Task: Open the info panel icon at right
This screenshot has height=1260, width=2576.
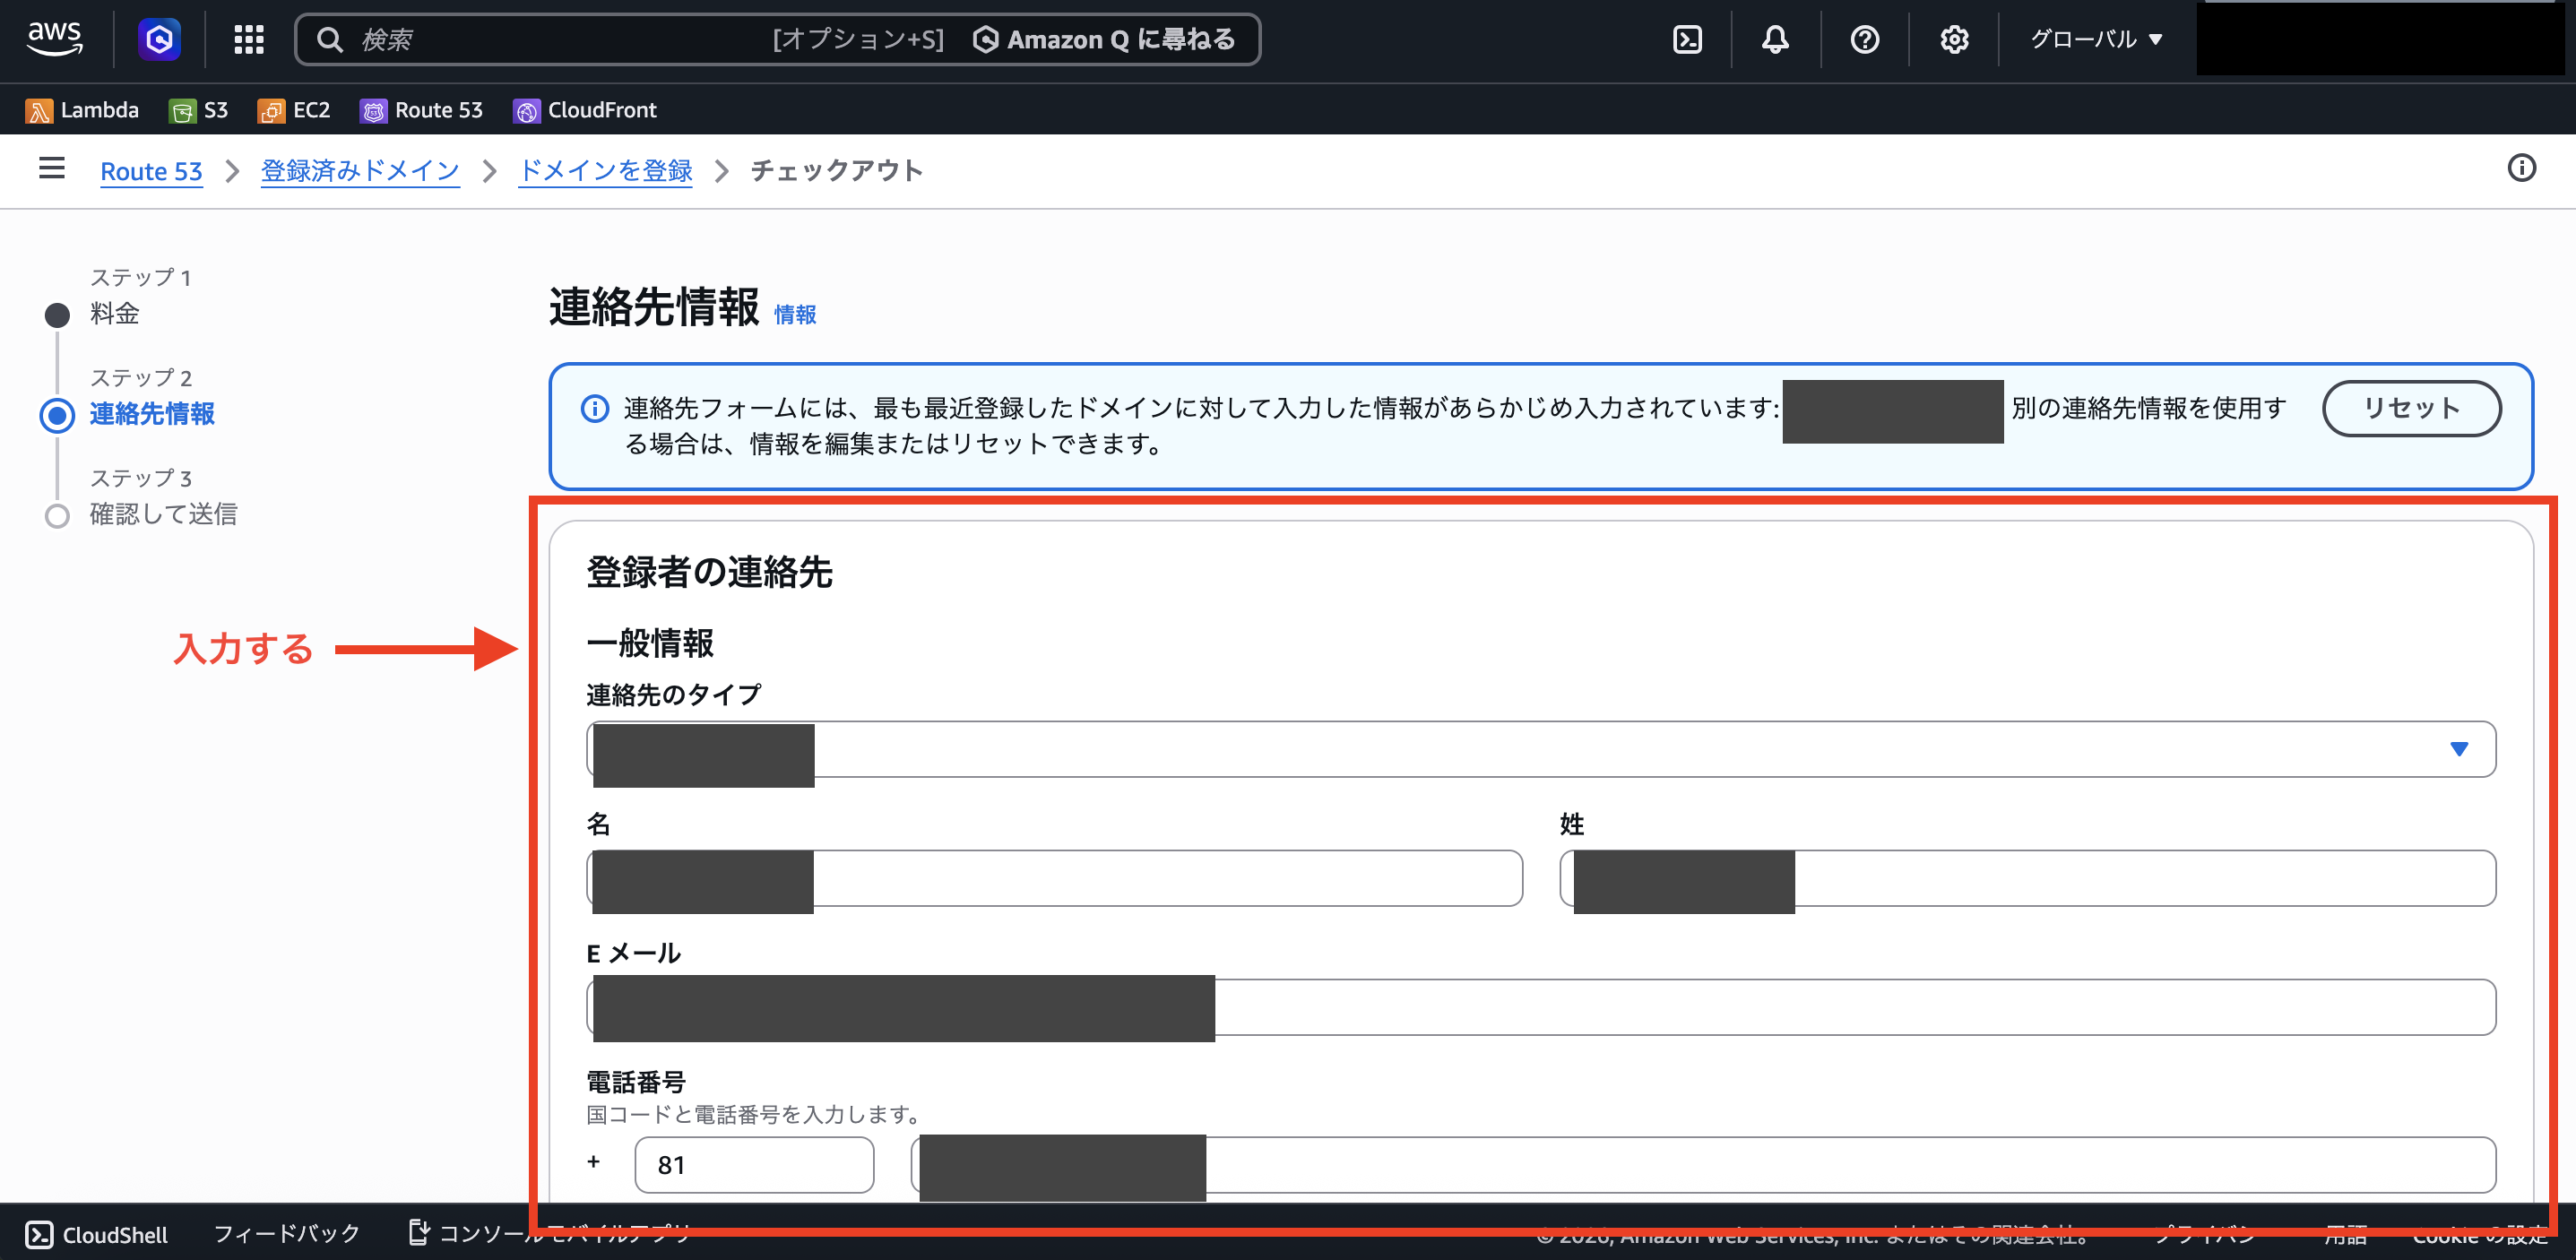Action: [2522, 168]
